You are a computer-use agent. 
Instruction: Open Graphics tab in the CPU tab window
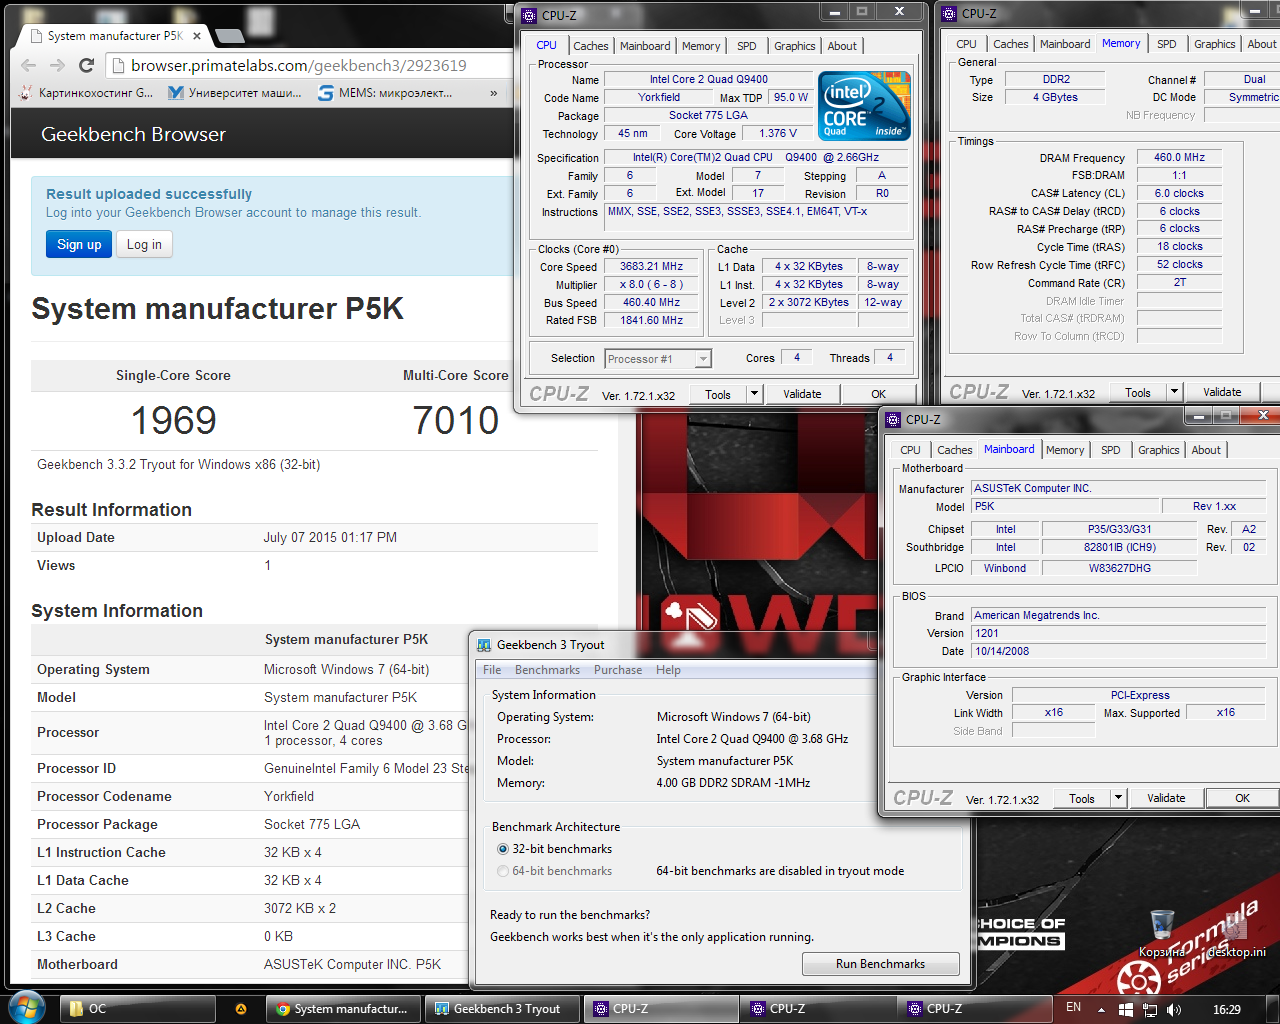[x=795, y=46]
